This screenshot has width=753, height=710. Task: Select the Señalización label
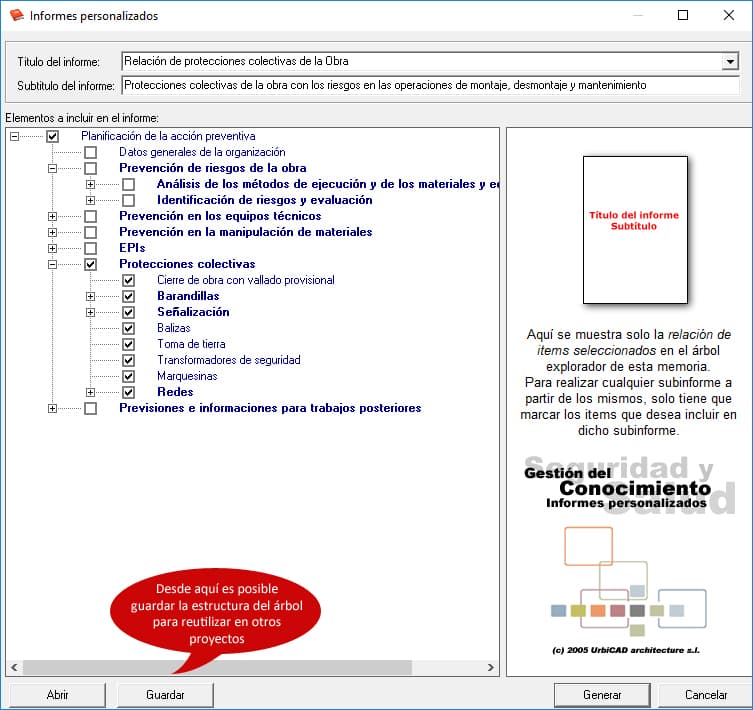click(193, 312)
